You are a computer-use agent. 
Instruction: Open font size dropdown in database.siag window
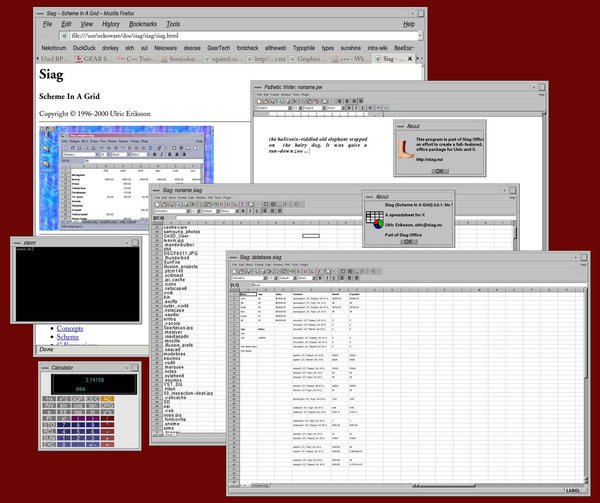click(276, 278)
